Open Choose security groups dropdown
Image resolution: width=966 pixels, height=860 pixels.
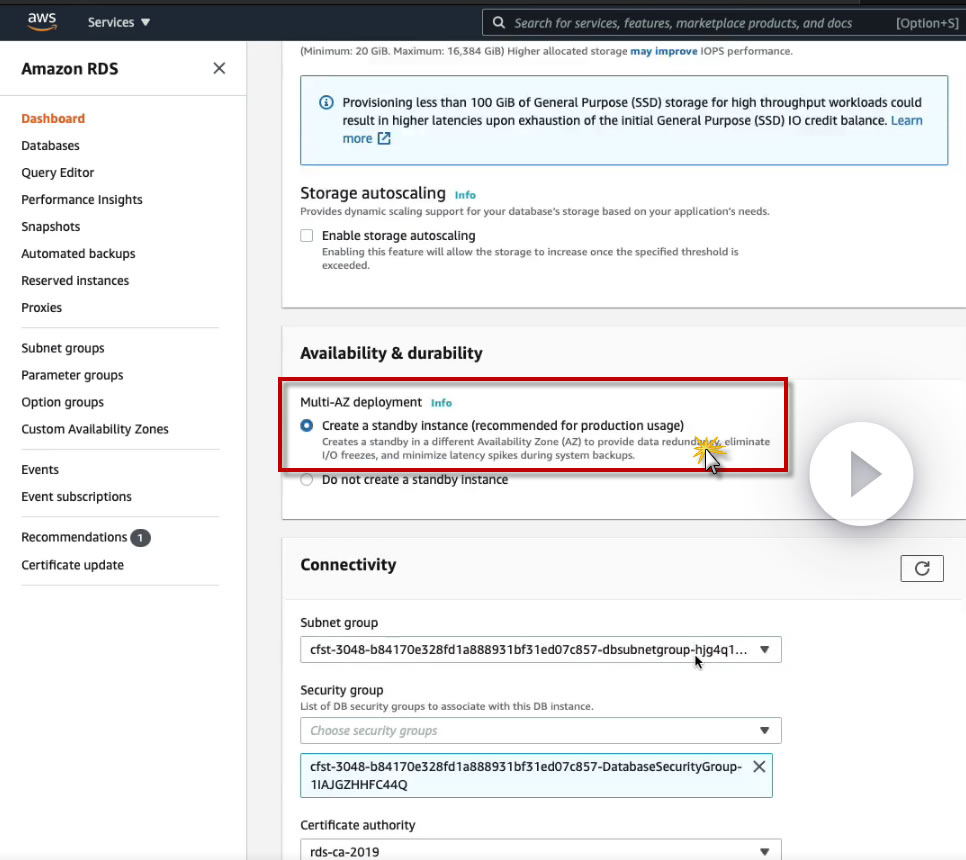(540, 731)
